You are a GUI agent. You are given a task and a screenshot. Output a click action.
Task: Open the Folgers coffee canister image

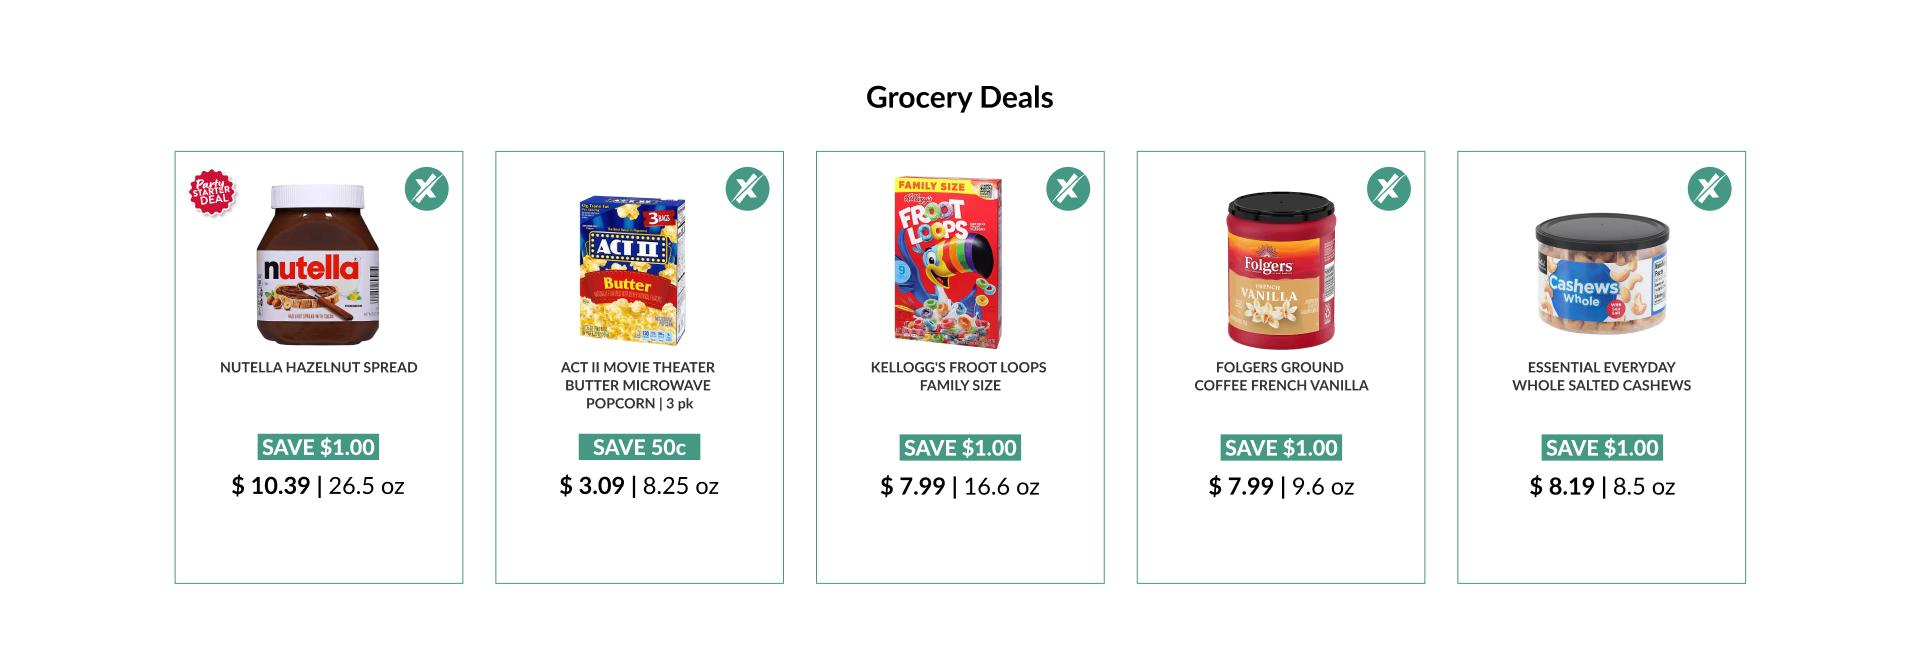(x=1281, y=271)
